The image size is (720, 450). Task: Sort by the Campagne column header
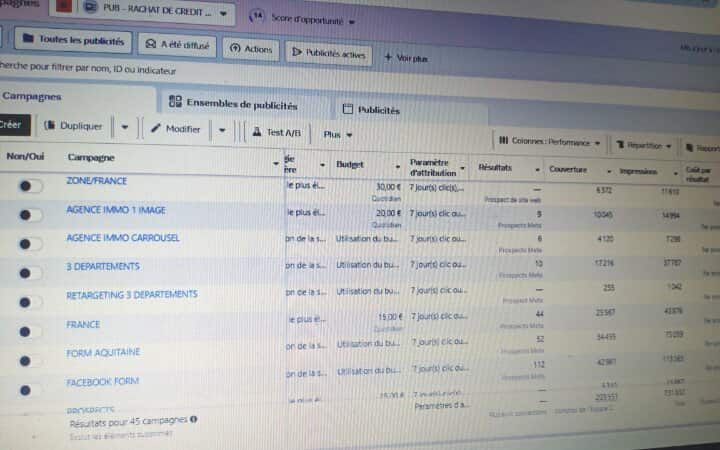[91, 158]
